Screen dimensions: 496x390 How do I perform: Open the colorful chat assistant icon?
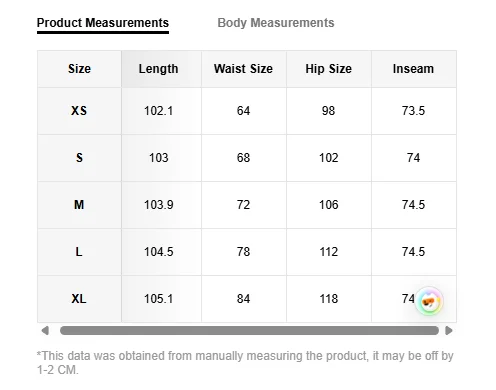(429, 301)
